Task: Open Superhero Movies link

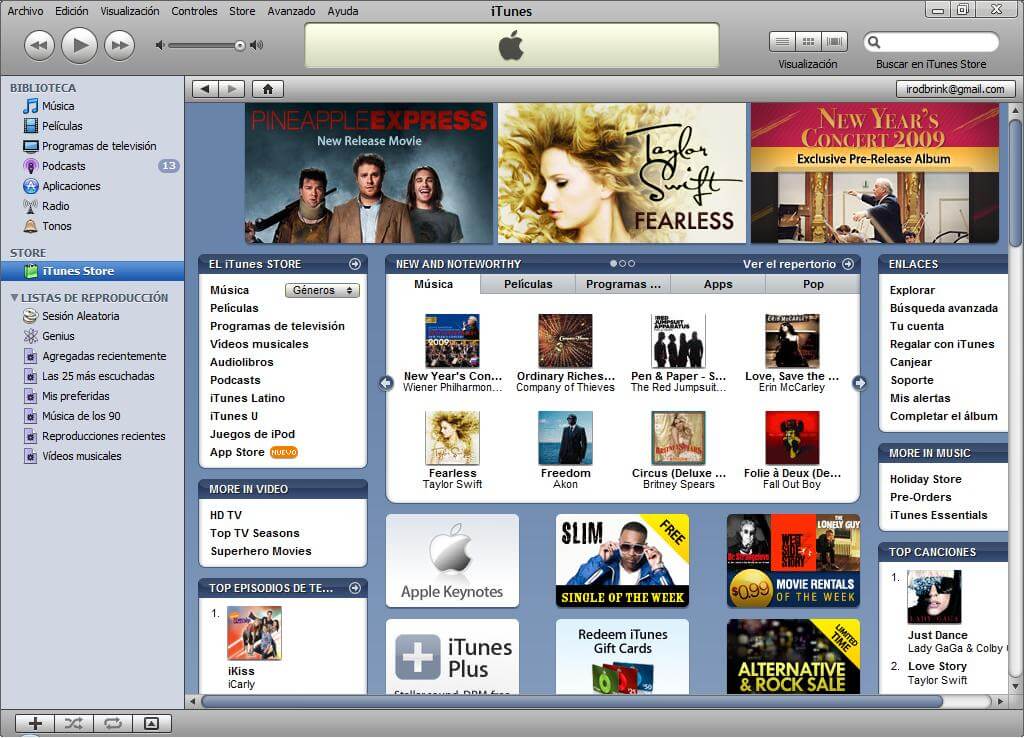Action: pos(261,551)
